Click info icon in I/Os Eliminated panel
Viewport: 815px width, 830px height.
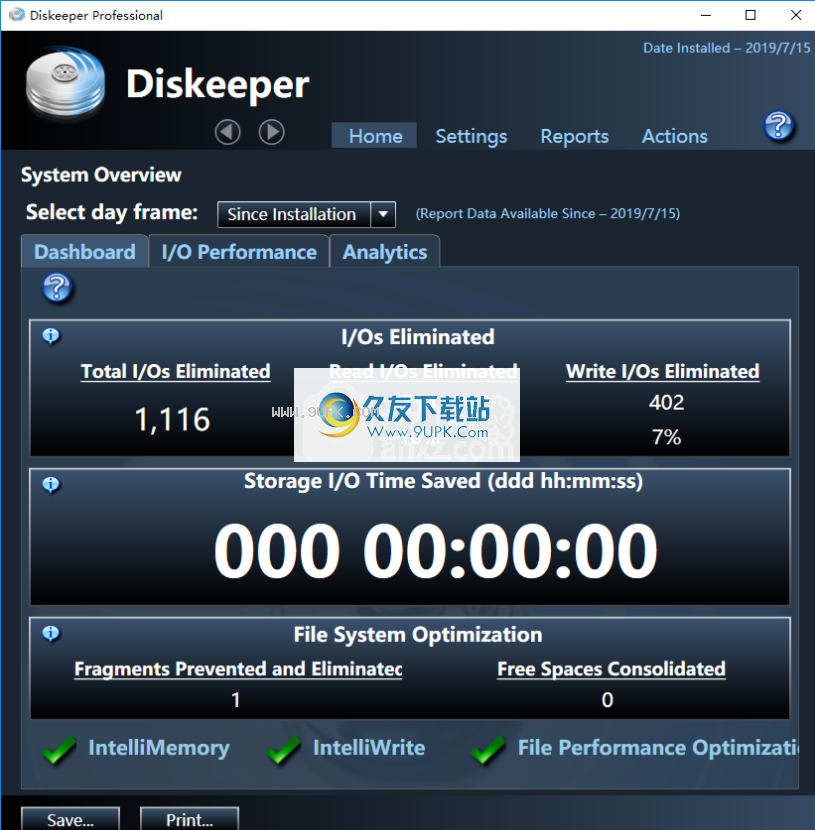[x=51, y=336]
